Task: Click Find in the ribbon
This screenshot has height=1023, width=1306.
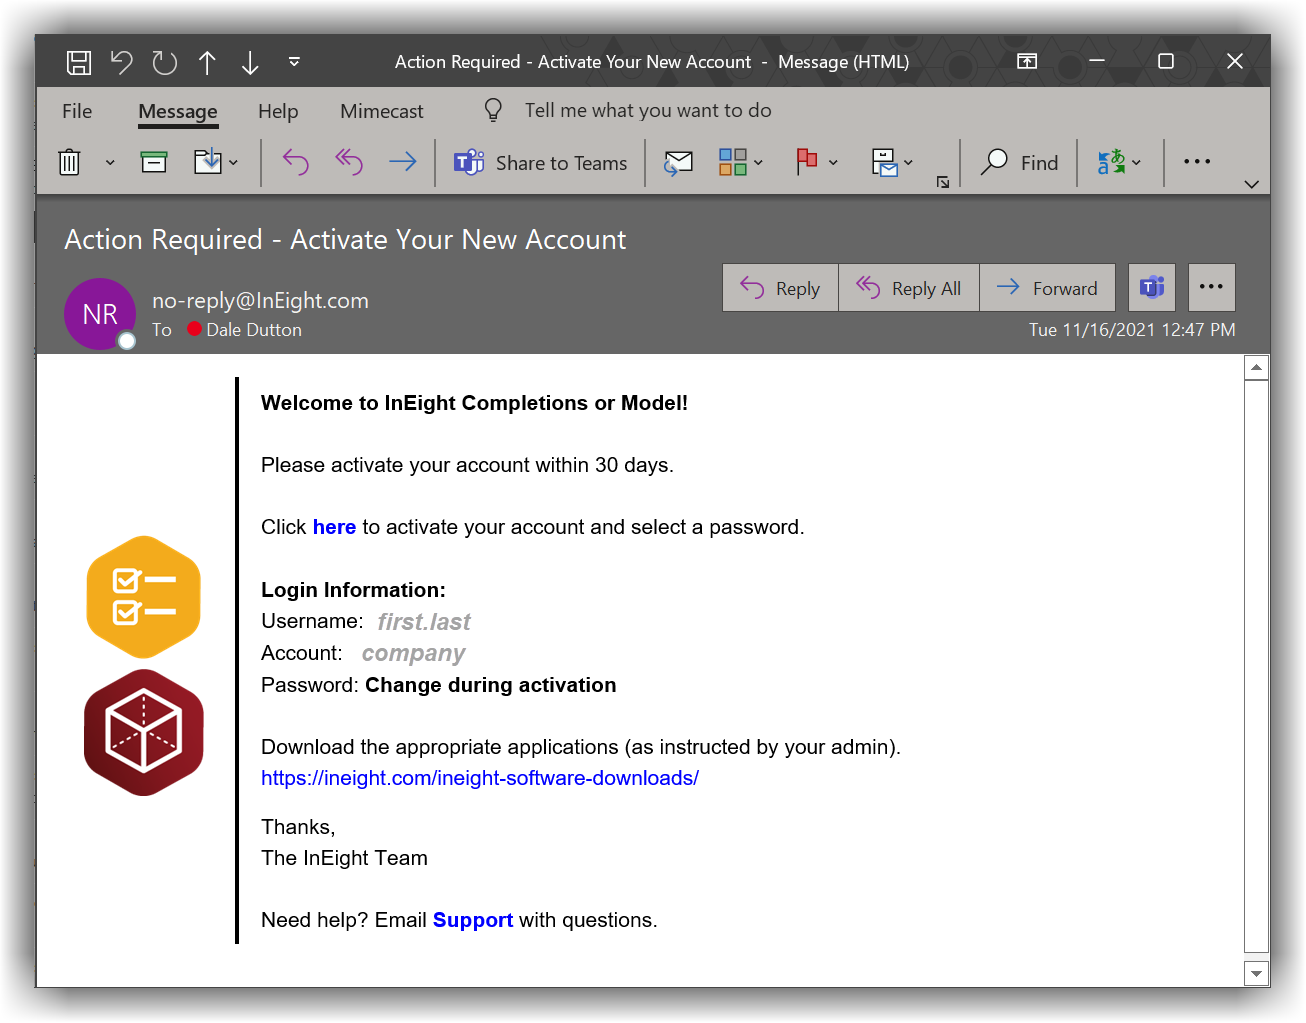Action: coord(1020,163)
